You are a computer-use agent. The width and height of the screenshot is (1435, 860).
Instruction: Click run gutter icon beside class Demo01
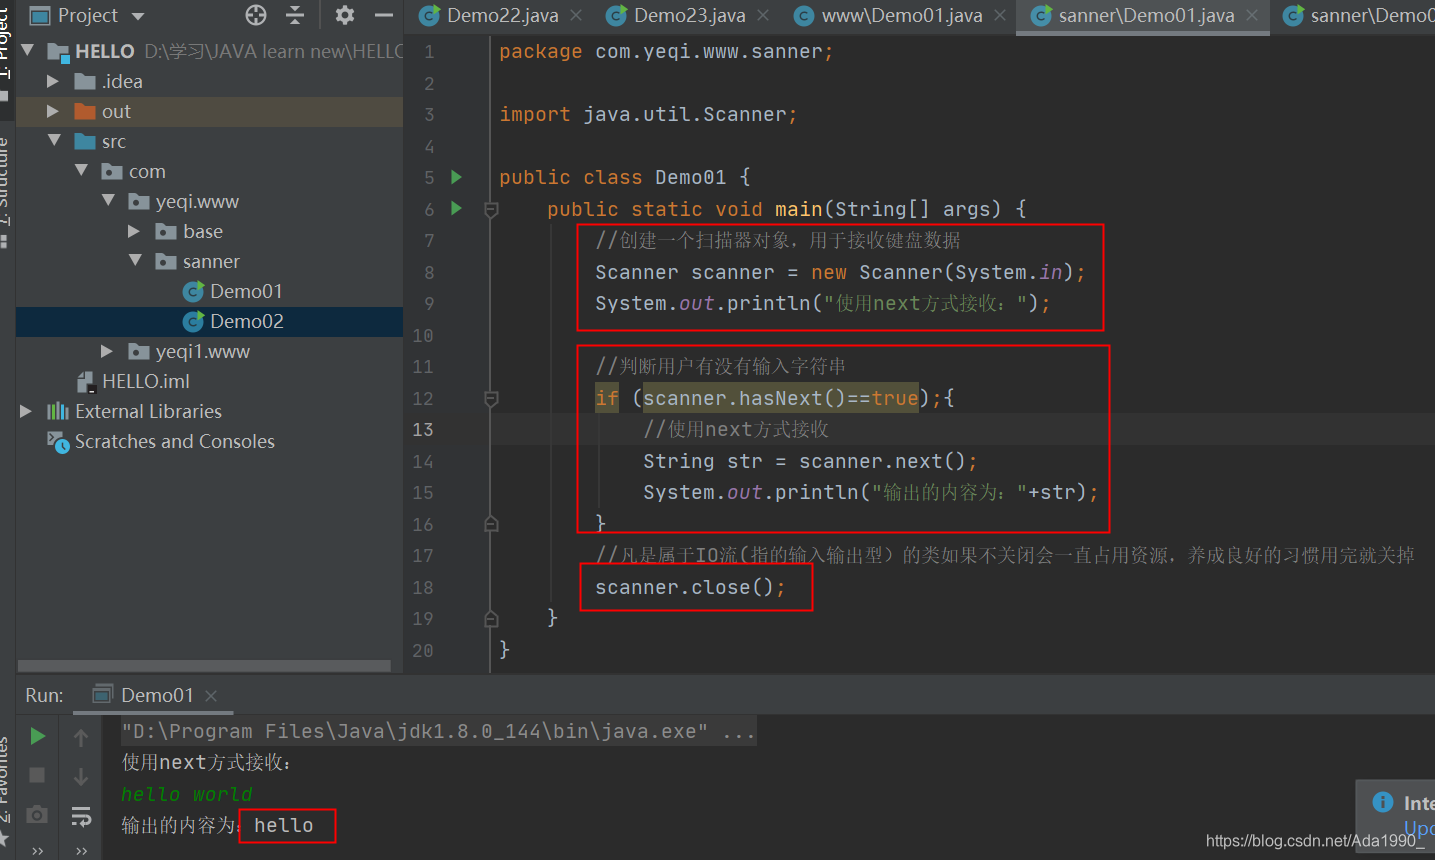click(457, 177)
